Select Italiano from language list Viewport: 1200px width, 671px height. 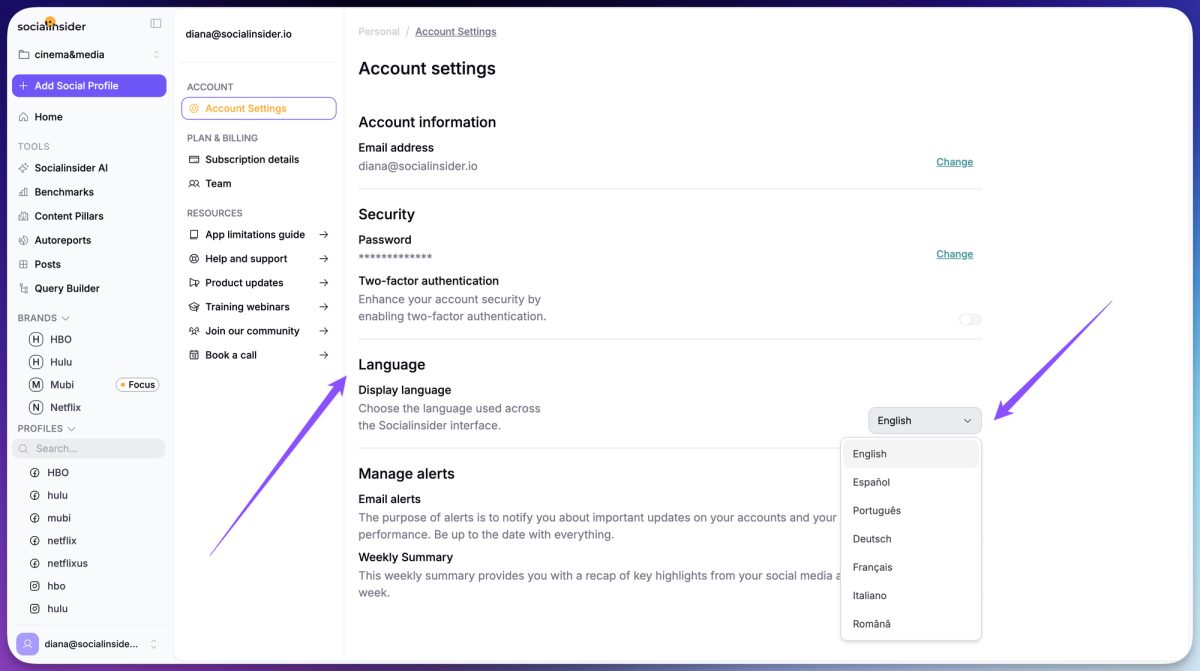coord(911,596)
